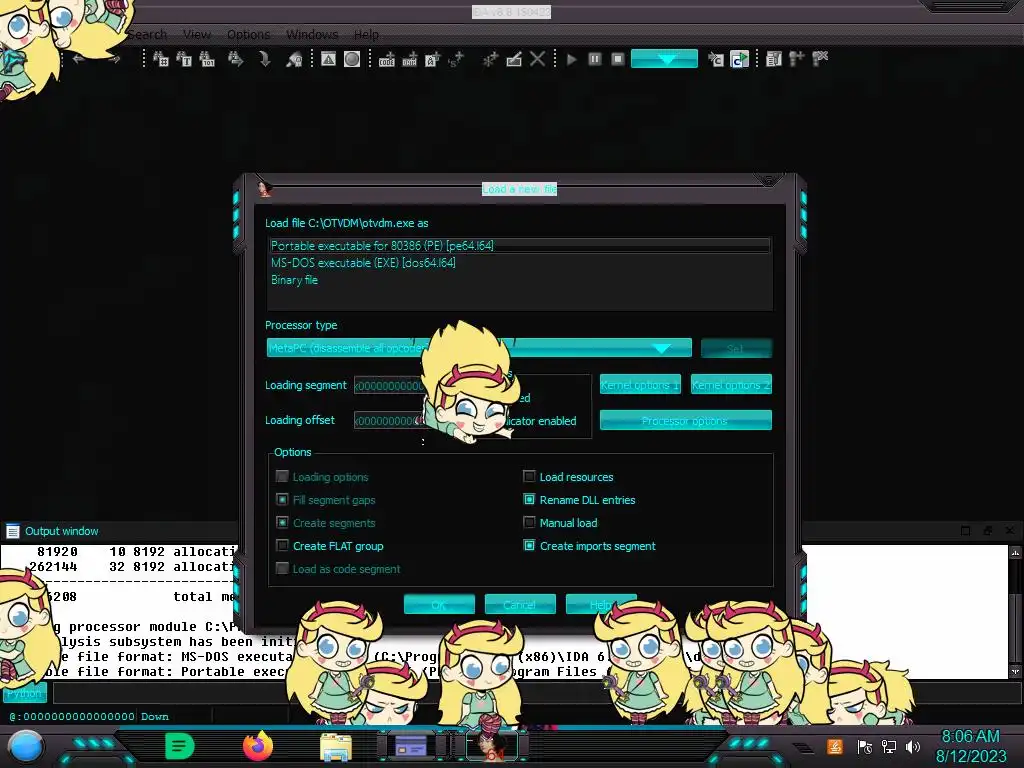Click the dialog's Help button
The image size is (1024, 768).
pos(601,604)
